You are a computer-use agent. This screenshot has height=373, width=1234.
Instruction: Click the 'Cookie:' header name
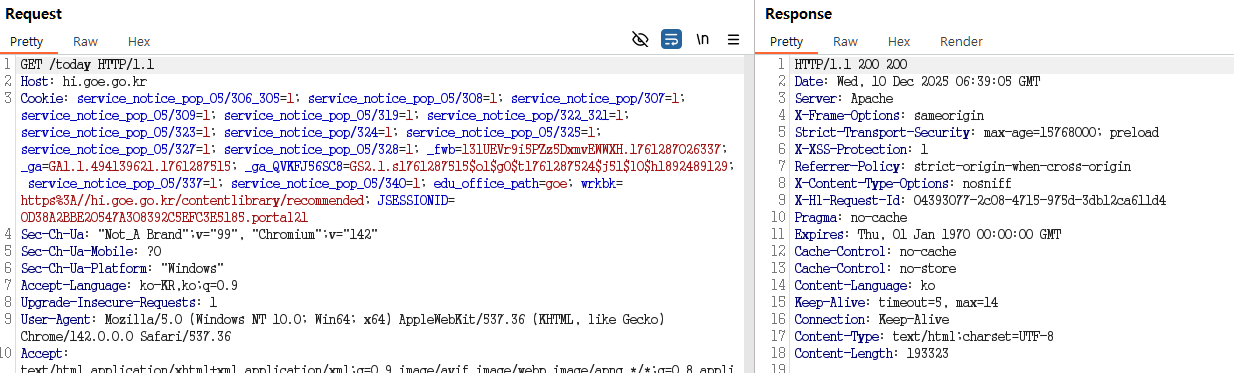(x=45, y=99)
